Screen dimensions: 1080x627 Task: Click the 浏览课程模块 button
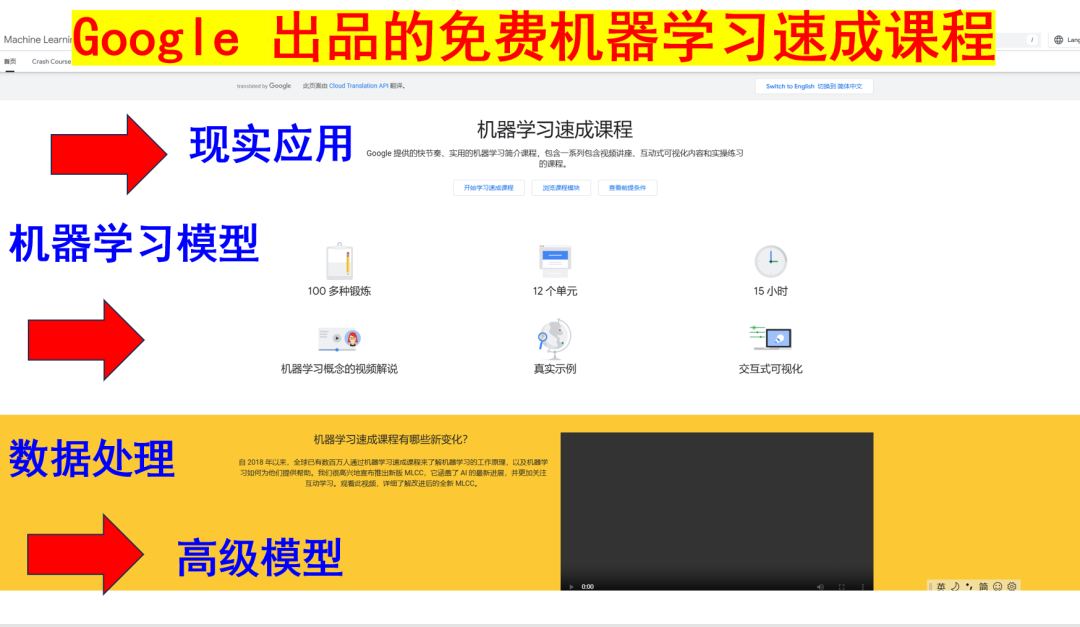point(561,188)
